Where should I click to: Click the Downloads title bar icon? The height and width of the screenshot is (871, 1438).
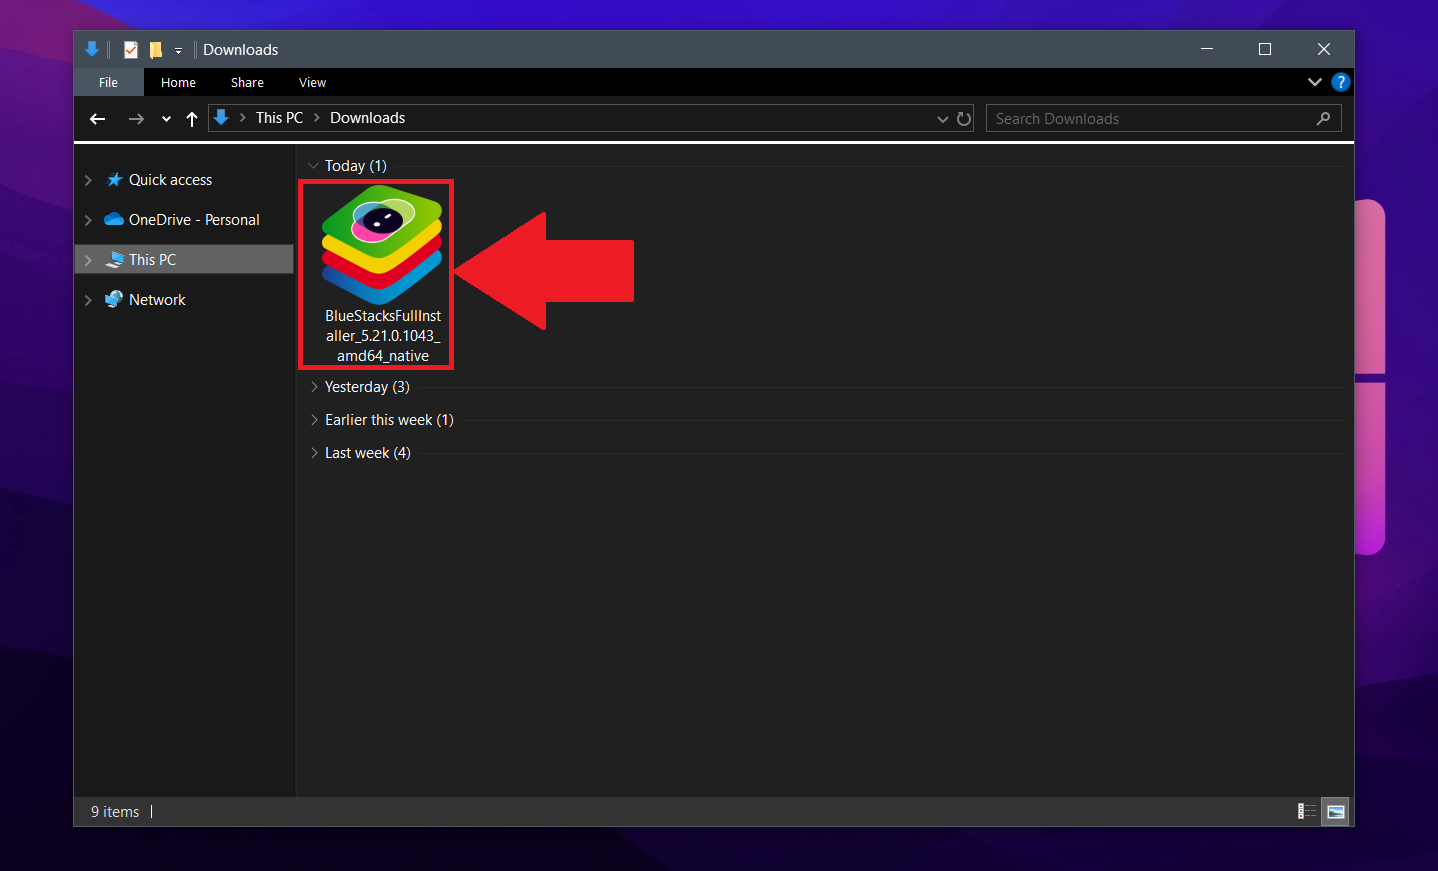click(x=92, y=49)
